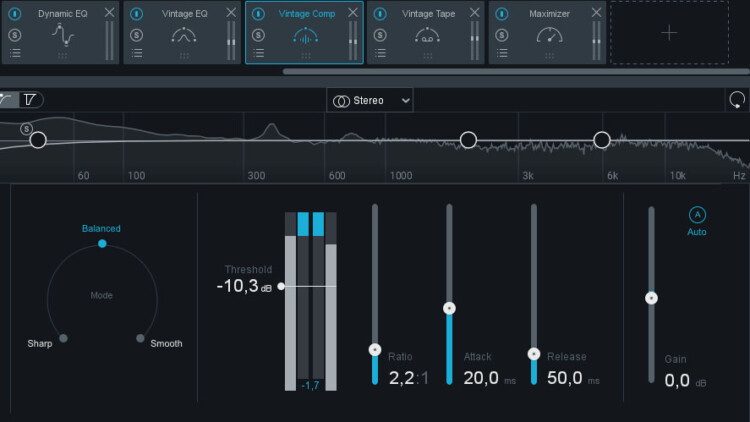Bypass the Maximizer module power button
Image resolution: width=750 pixels, height=422 pixels.
click(x=502, y=14)
